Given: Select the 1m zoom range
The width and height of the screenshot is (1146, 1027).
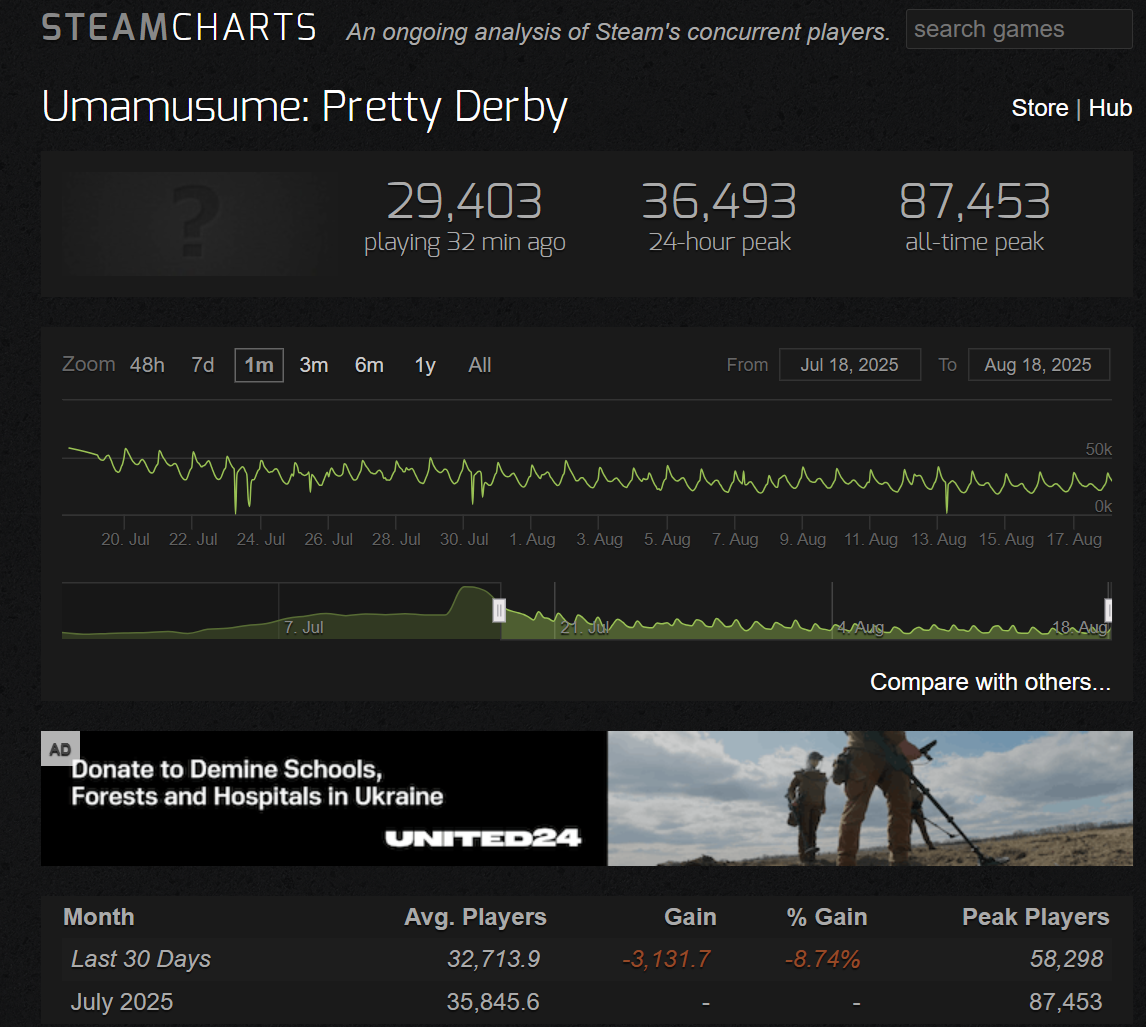Looking at the screenshot, I should (x=259, y=365).
